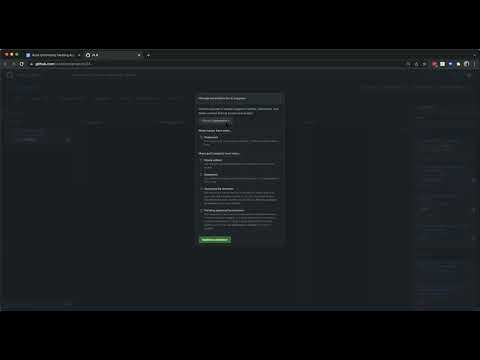Screen dimensions: 480x360
Task: Open the browser three-dot menu
Action: coord(474,64)
